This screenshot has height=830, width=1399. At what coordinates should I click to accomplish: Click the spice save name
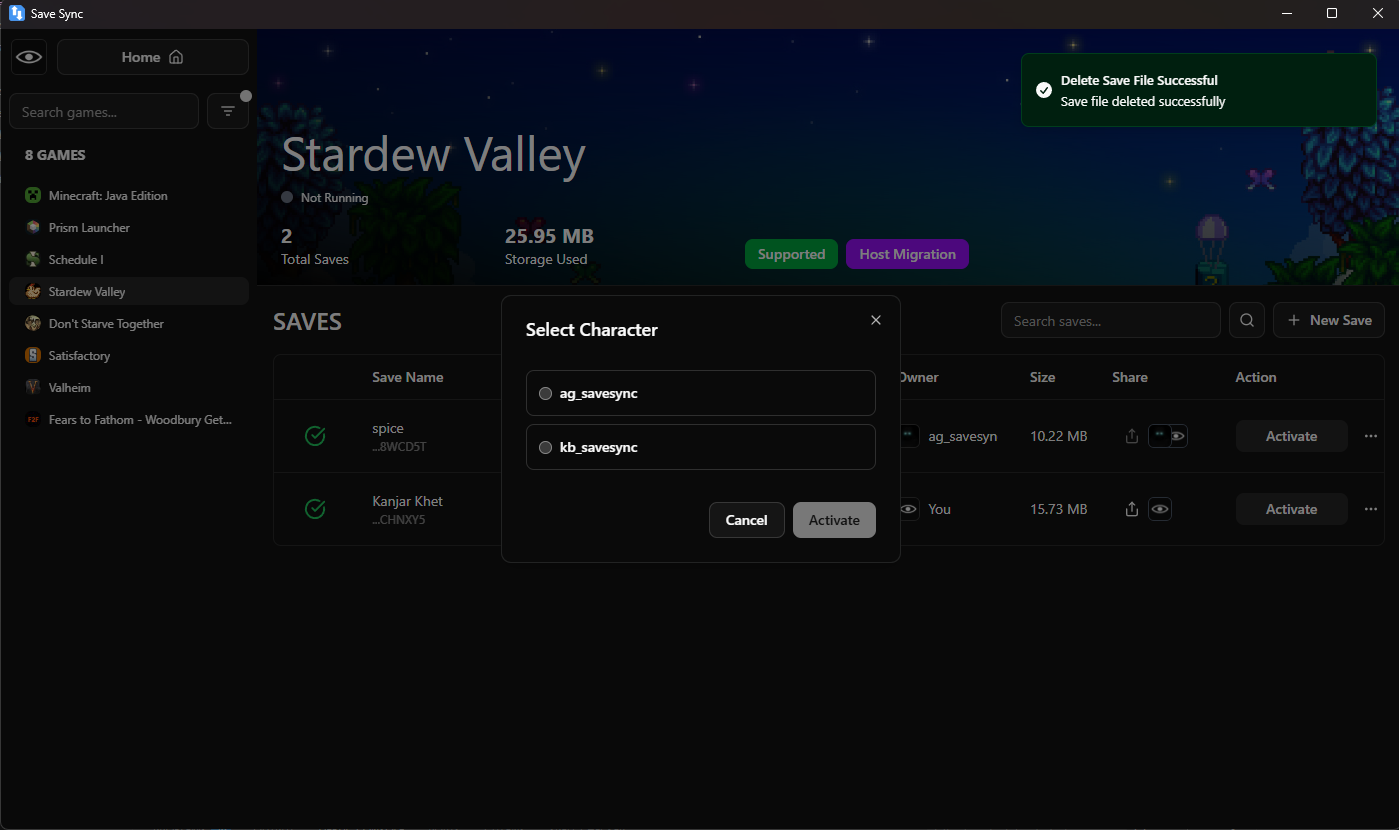388,428
